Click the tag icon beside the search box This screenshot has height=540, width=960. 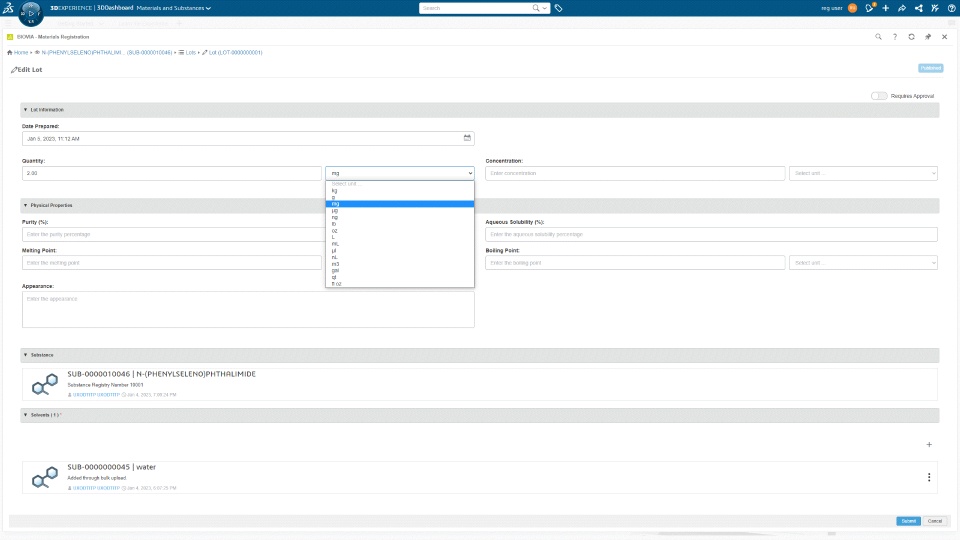pos(558,8)
